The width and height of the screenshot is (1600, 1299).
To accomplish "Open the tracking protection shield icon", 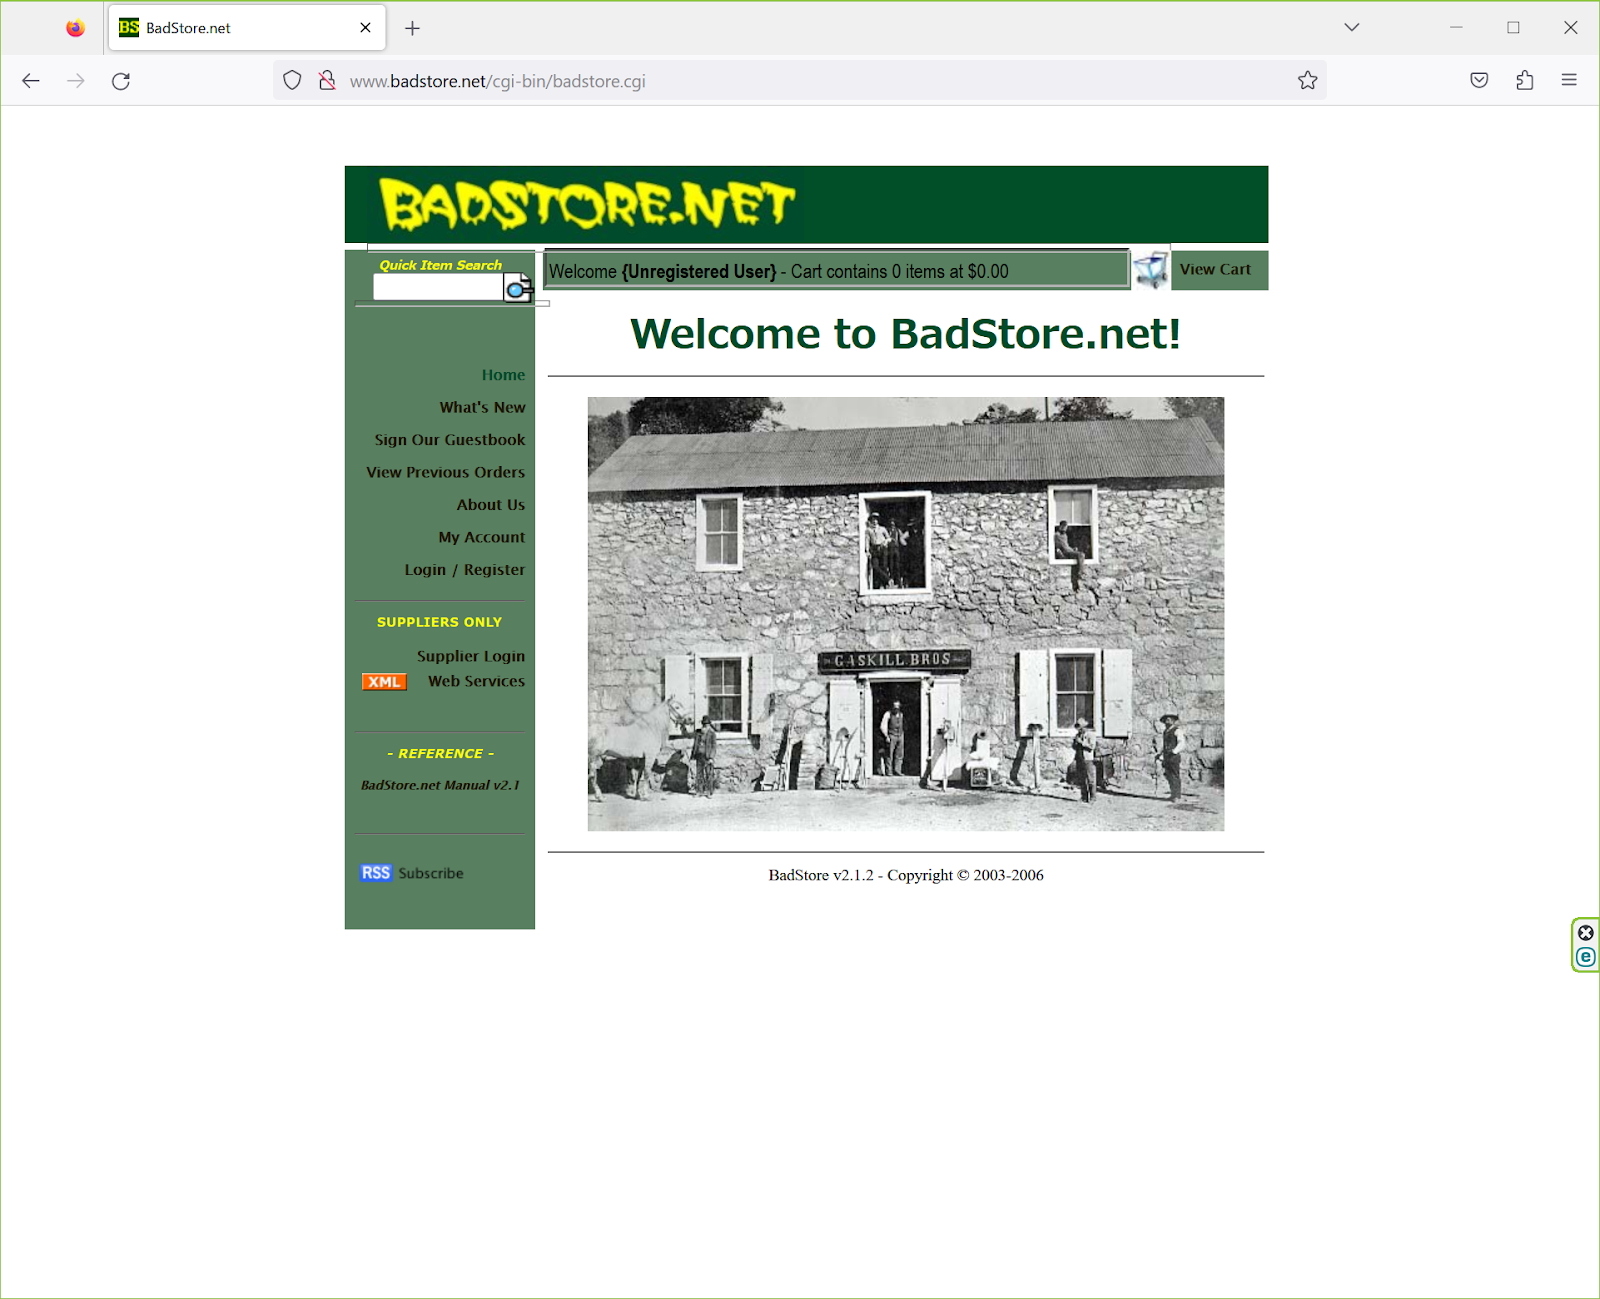I will pyautogui.click(x=291, y=80).
